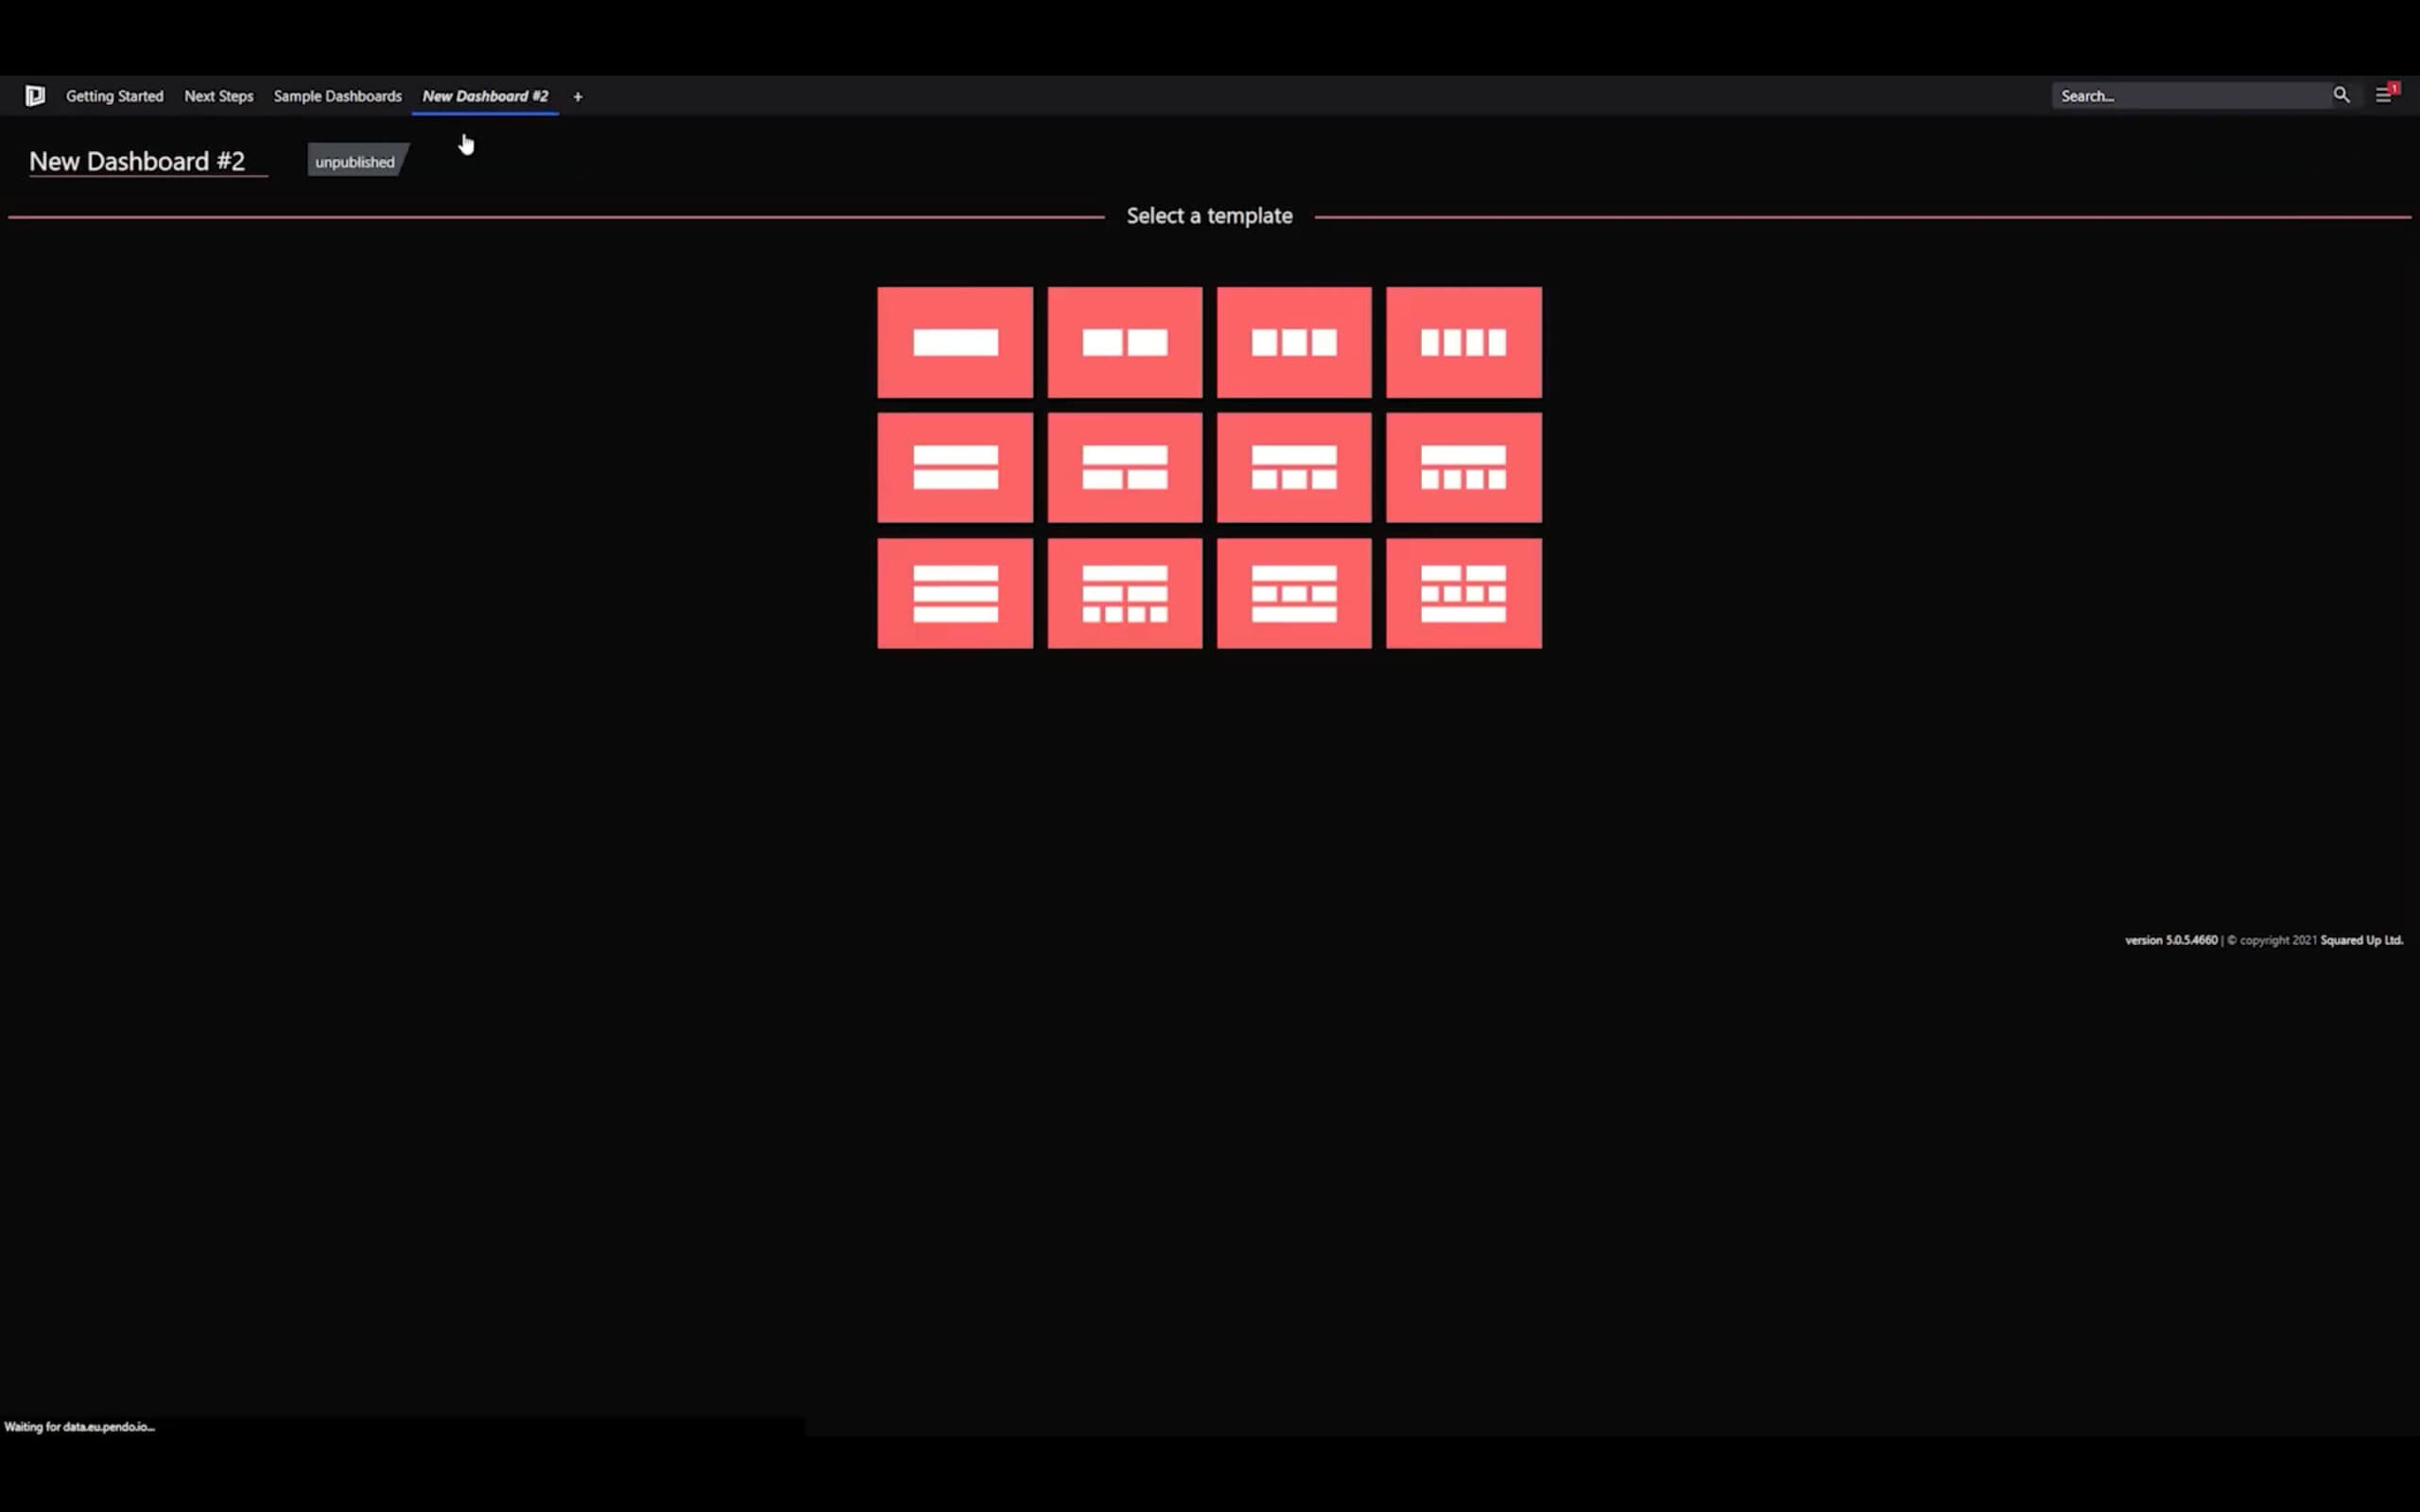Choose template with one row above two columns
2420x1512 pixels.
pyautogui.click(x=1125, y=467)
